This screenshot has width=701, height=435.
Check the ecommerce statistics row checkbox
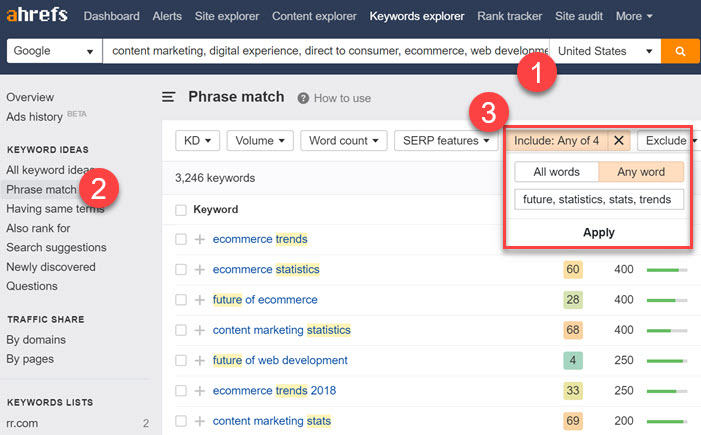(x=181, y=270)
